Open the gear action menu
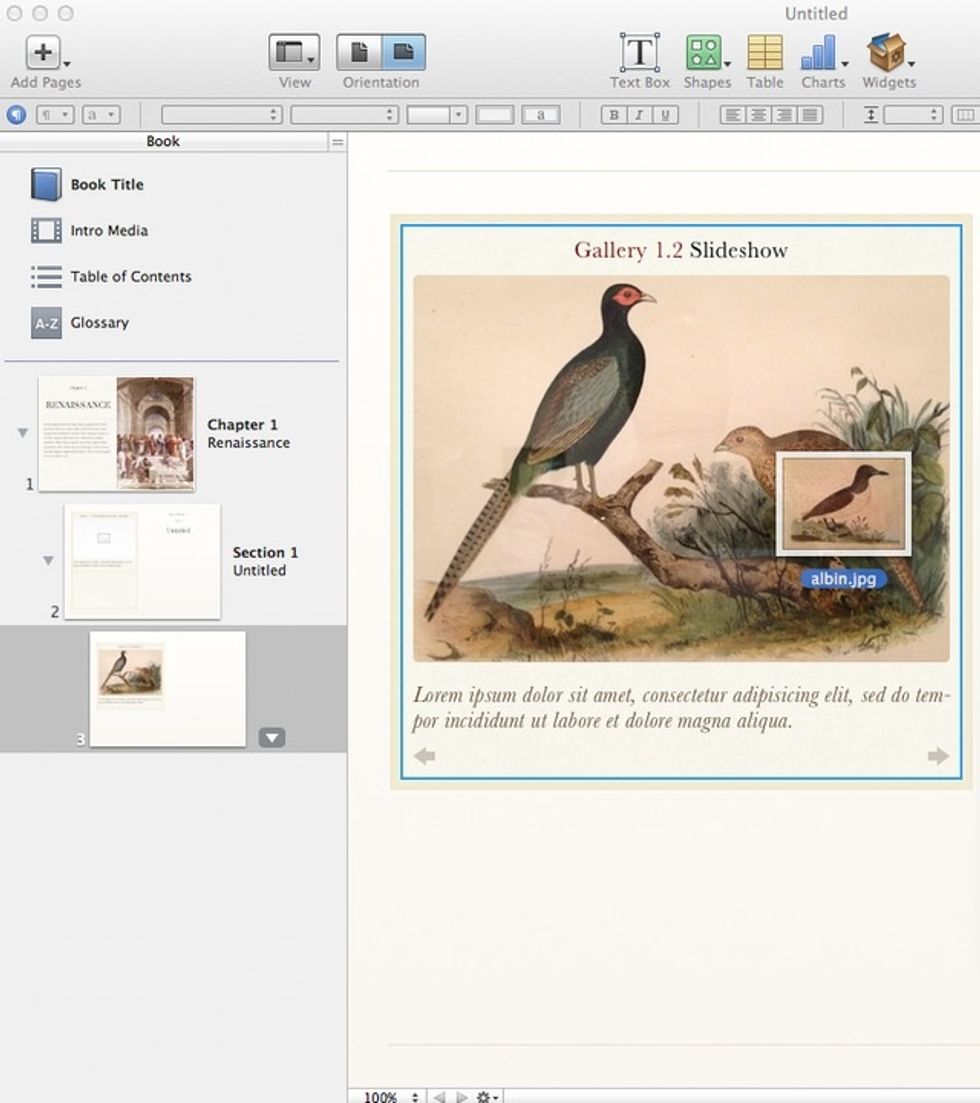The height and width of the screenshot is (1103, 980). pos(487,1097)
